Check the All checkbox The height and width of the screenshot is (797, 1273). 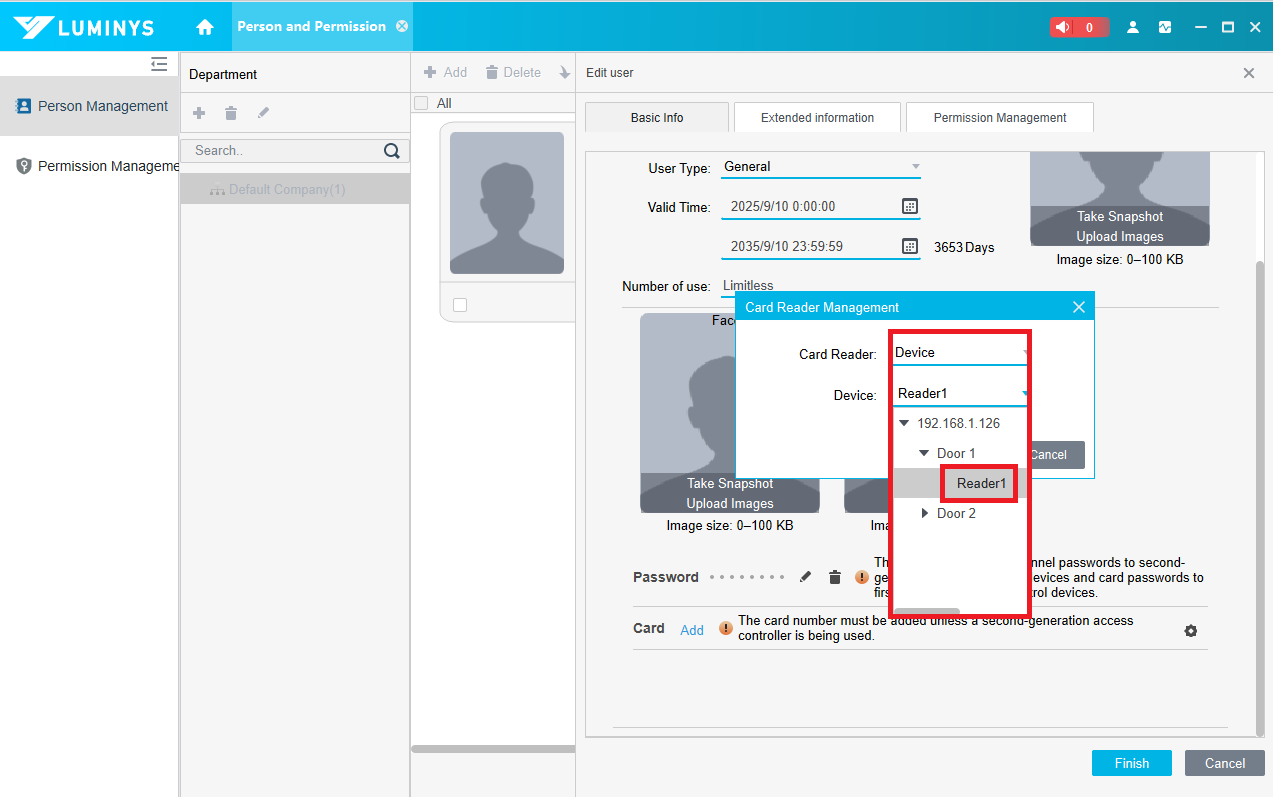pyautogui.click(x=421, y=103)
